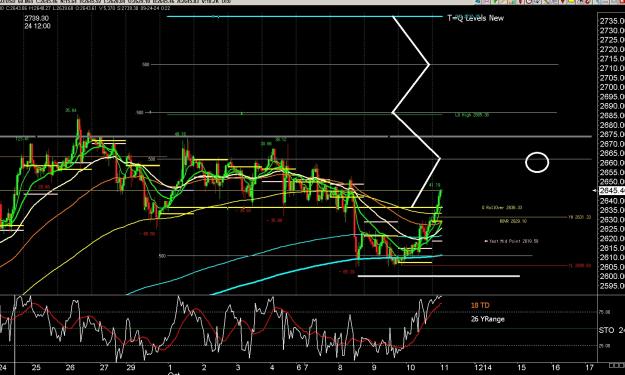Click 25.00 on the stochastic axis

pos(605,346)
